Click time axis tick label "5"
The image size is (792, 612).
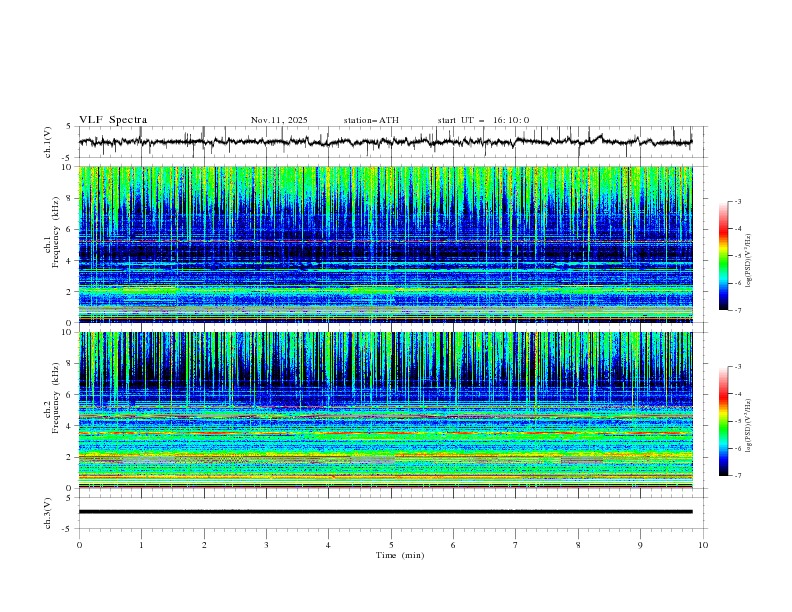(391, 545)
